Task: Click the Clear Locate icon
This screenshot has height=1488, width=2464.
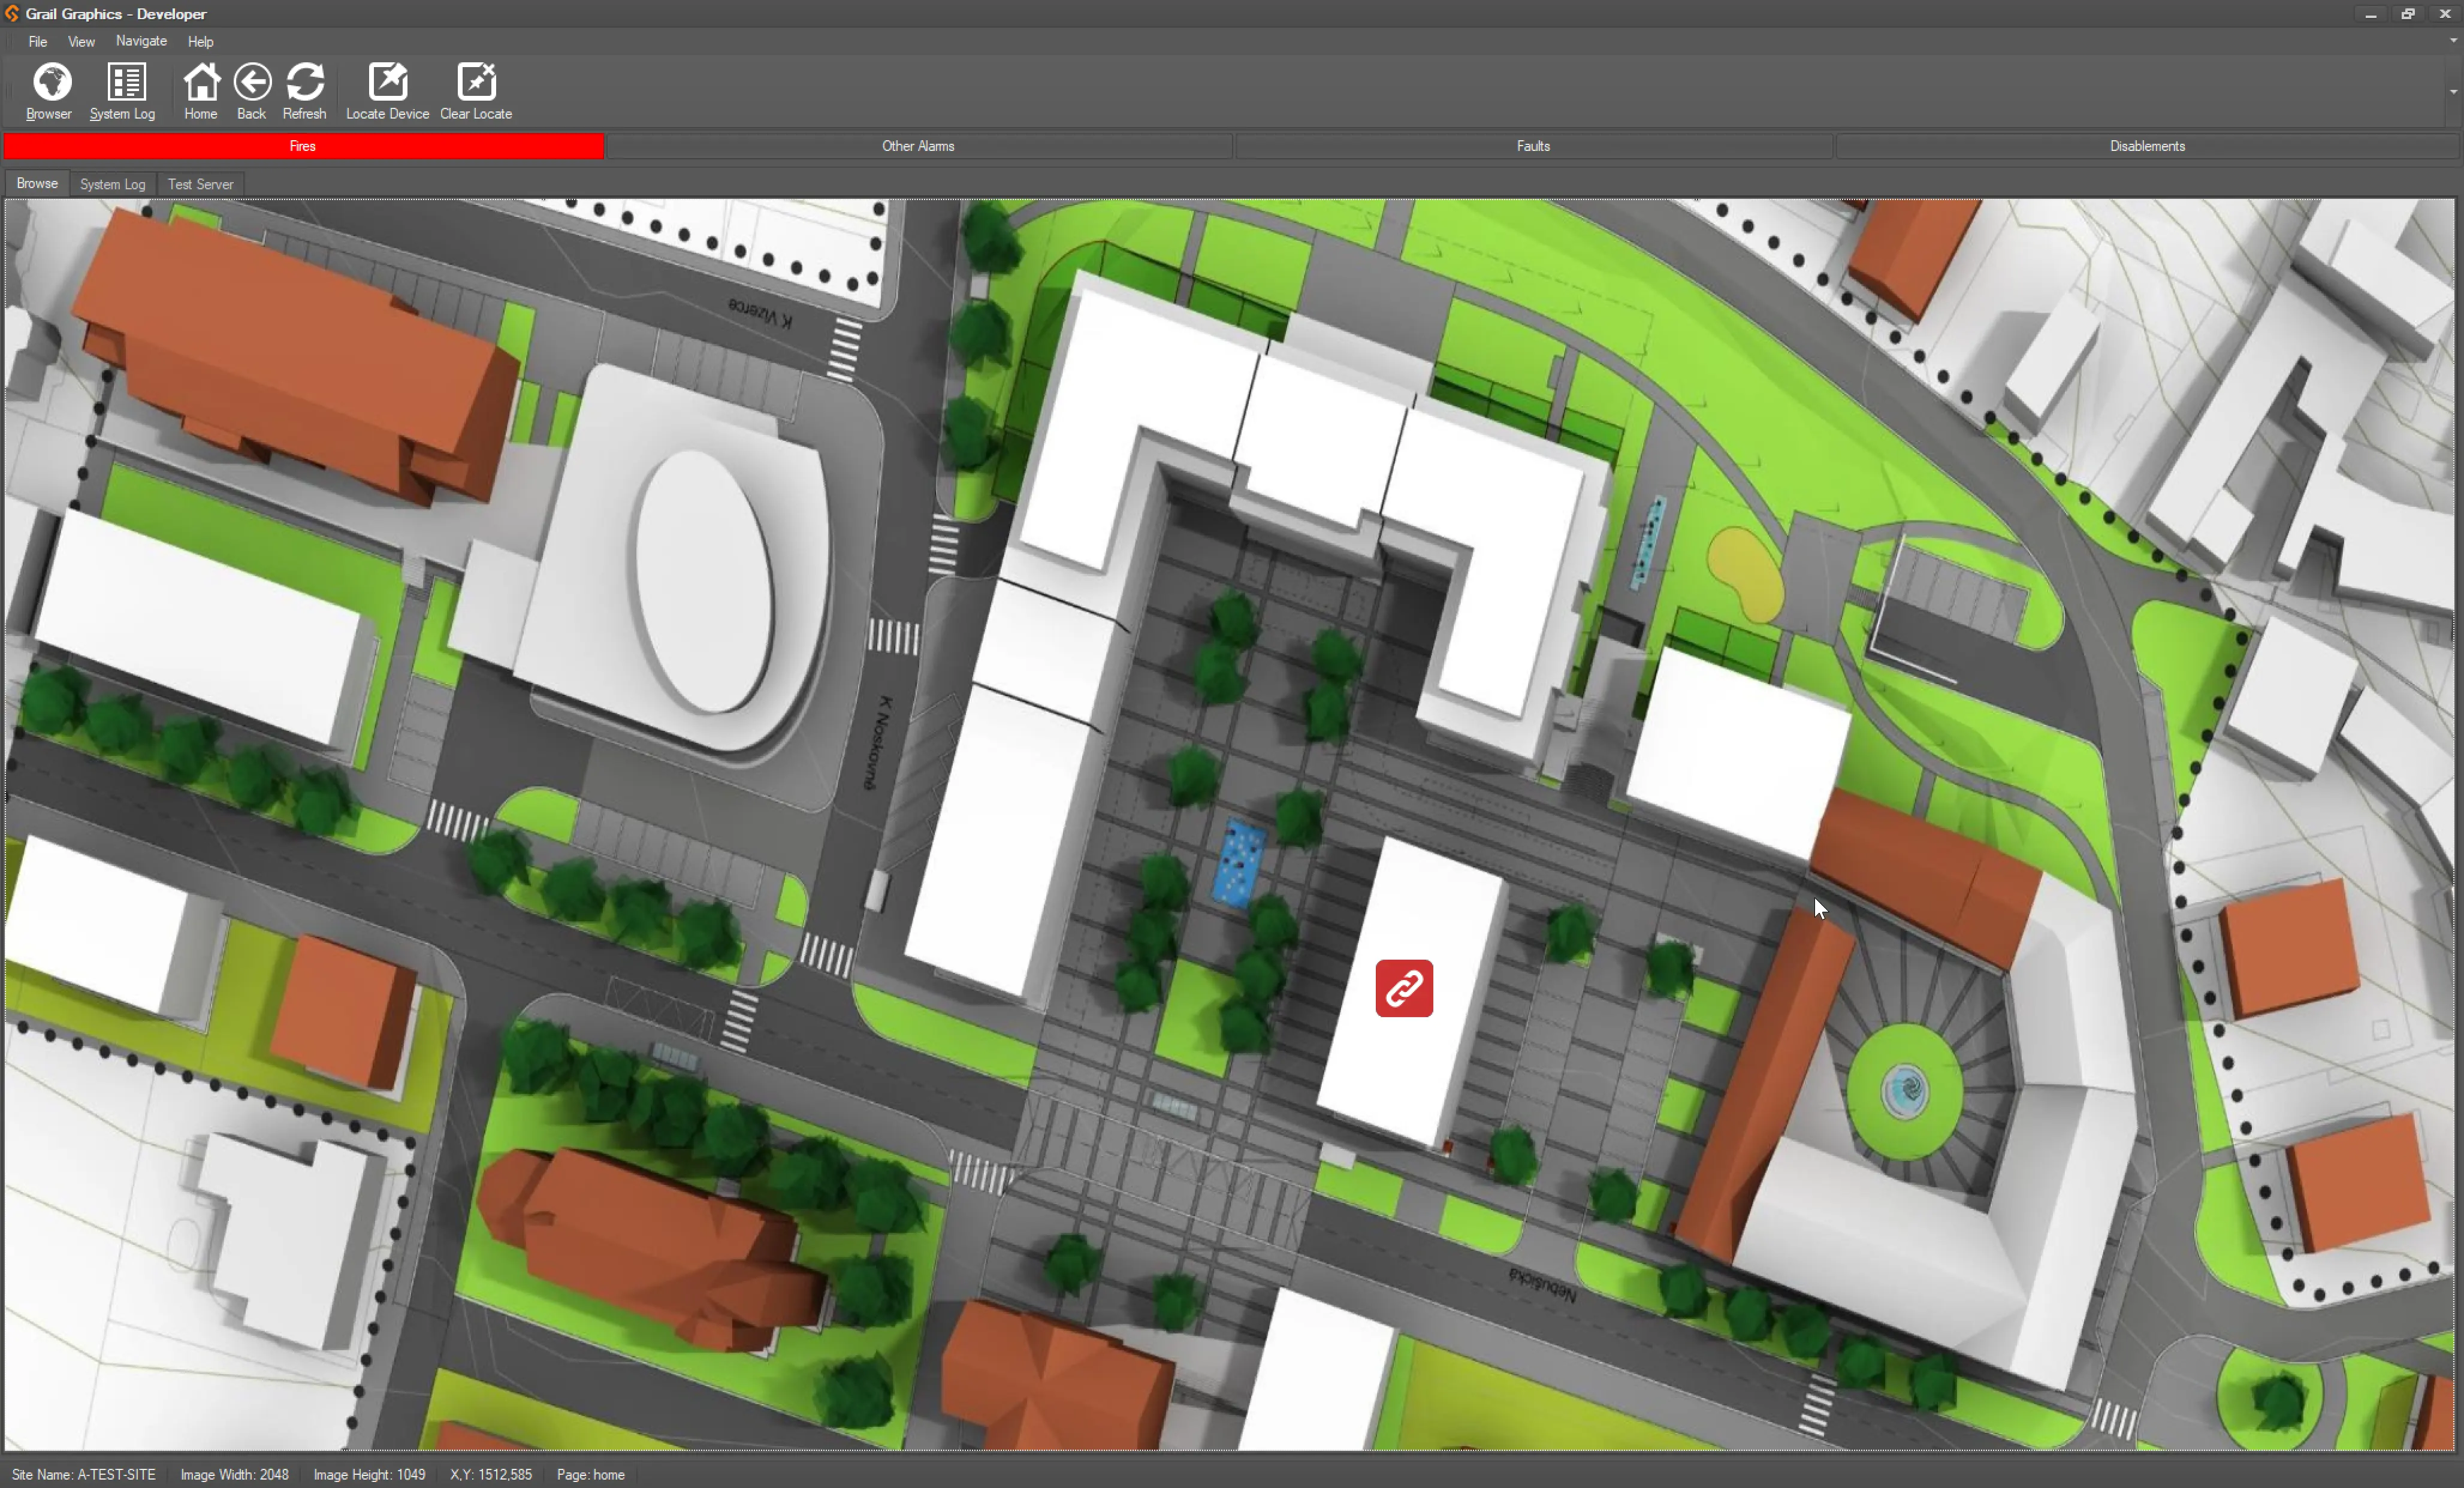Action: tap(476, 83)
